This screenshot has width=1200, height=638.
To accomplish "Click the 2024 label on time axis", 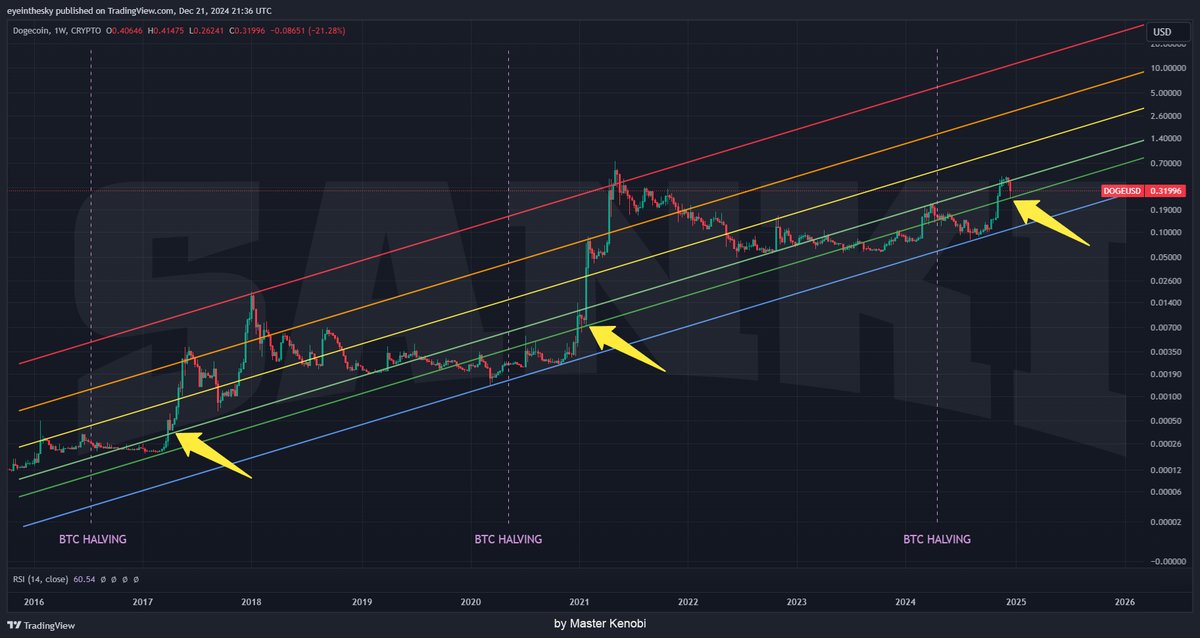I will pos(905,602).
